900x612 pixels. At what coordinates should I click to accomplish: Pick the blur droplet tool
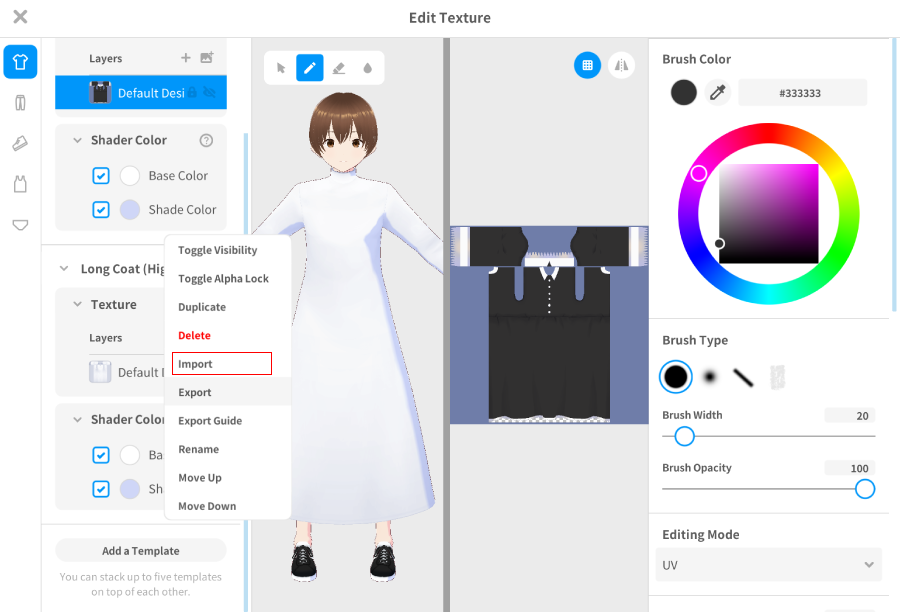(x=367, y=68)
